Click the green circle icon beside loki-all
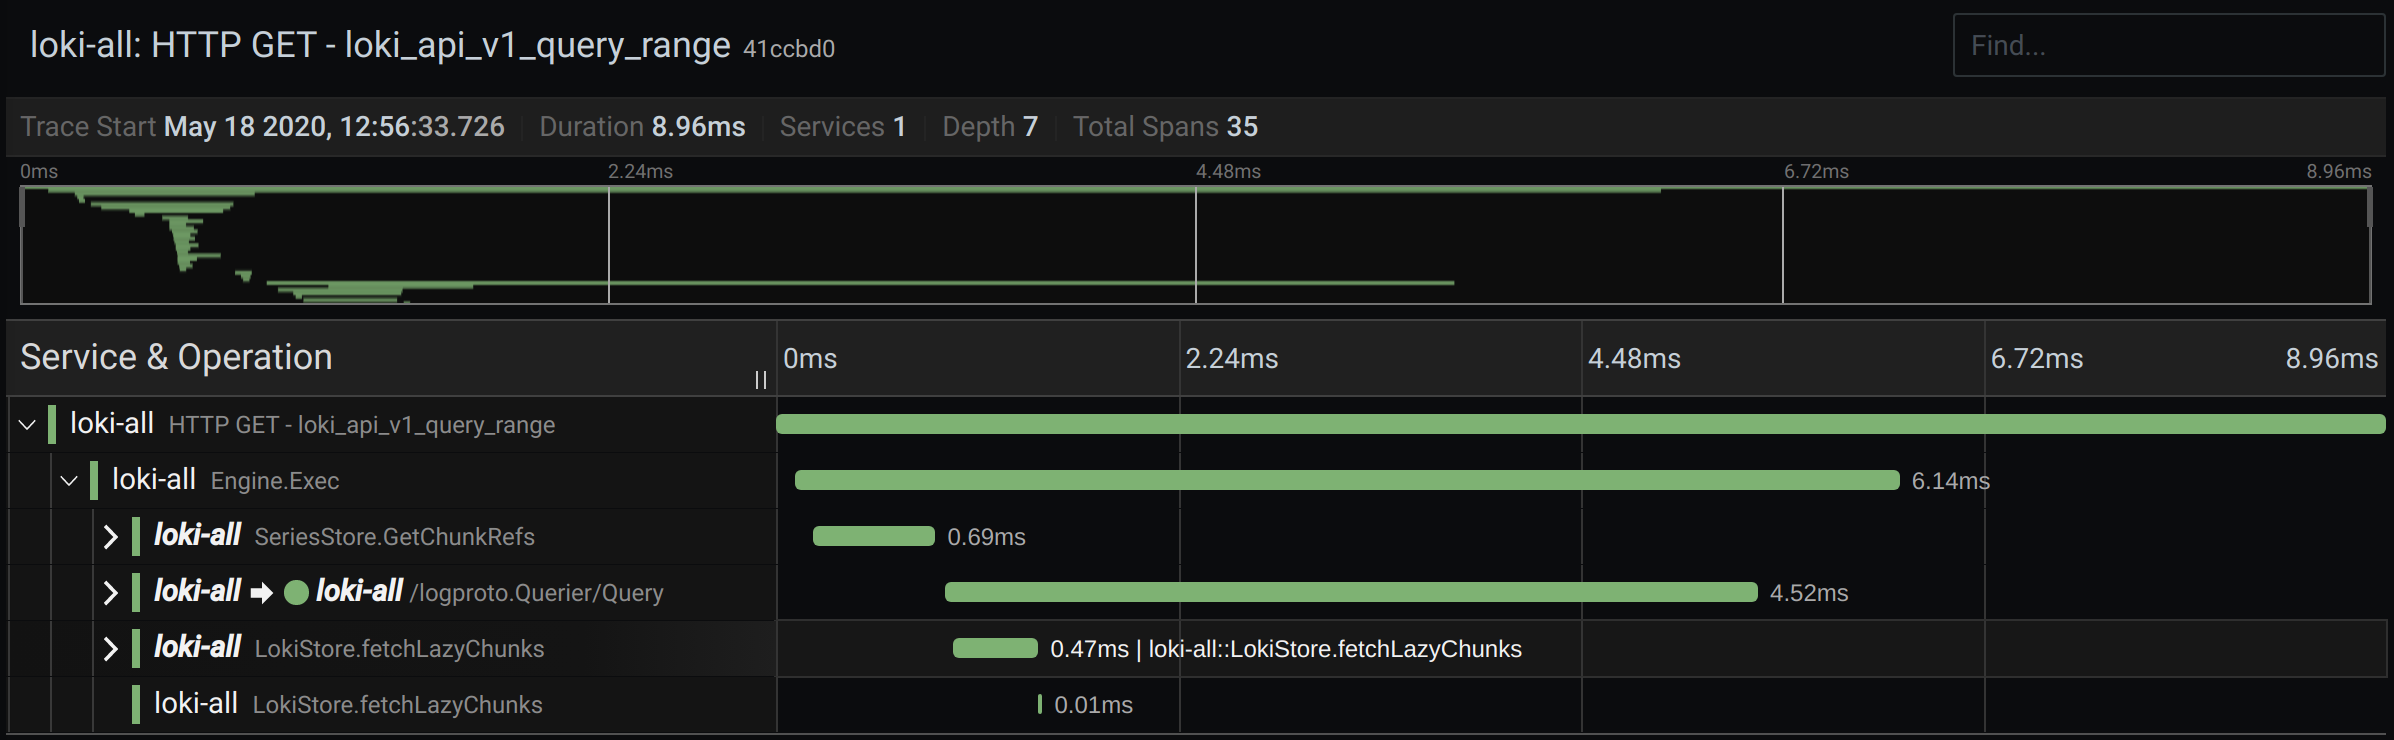This screenshot has height=740, width=2394. pyautogui.click(x=296, y=593)
